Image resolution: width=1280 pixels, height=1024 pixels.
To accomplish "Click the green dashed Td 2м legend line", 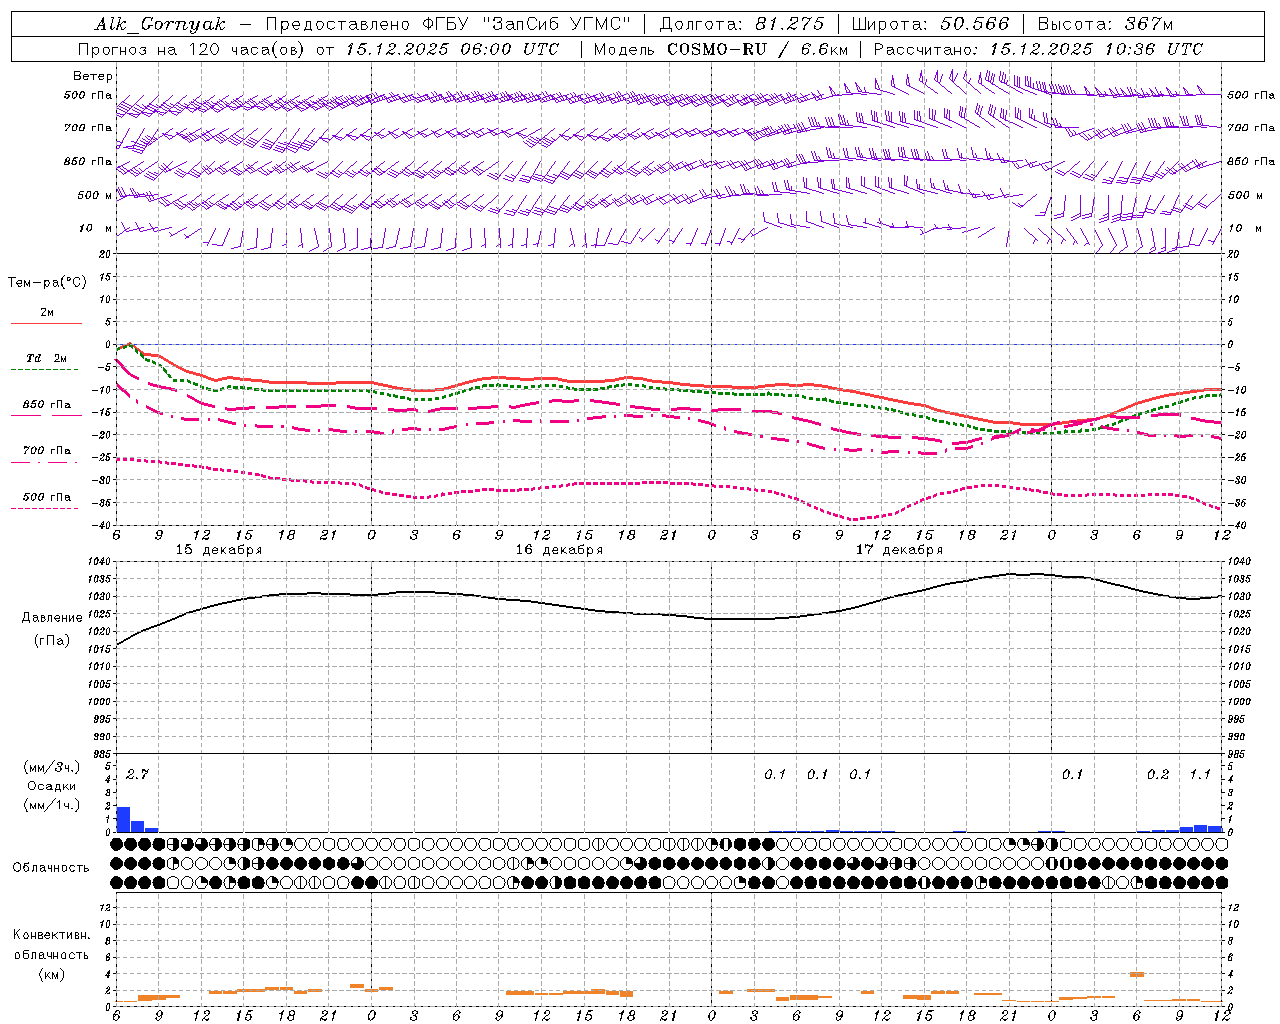I will pos(46,370).
